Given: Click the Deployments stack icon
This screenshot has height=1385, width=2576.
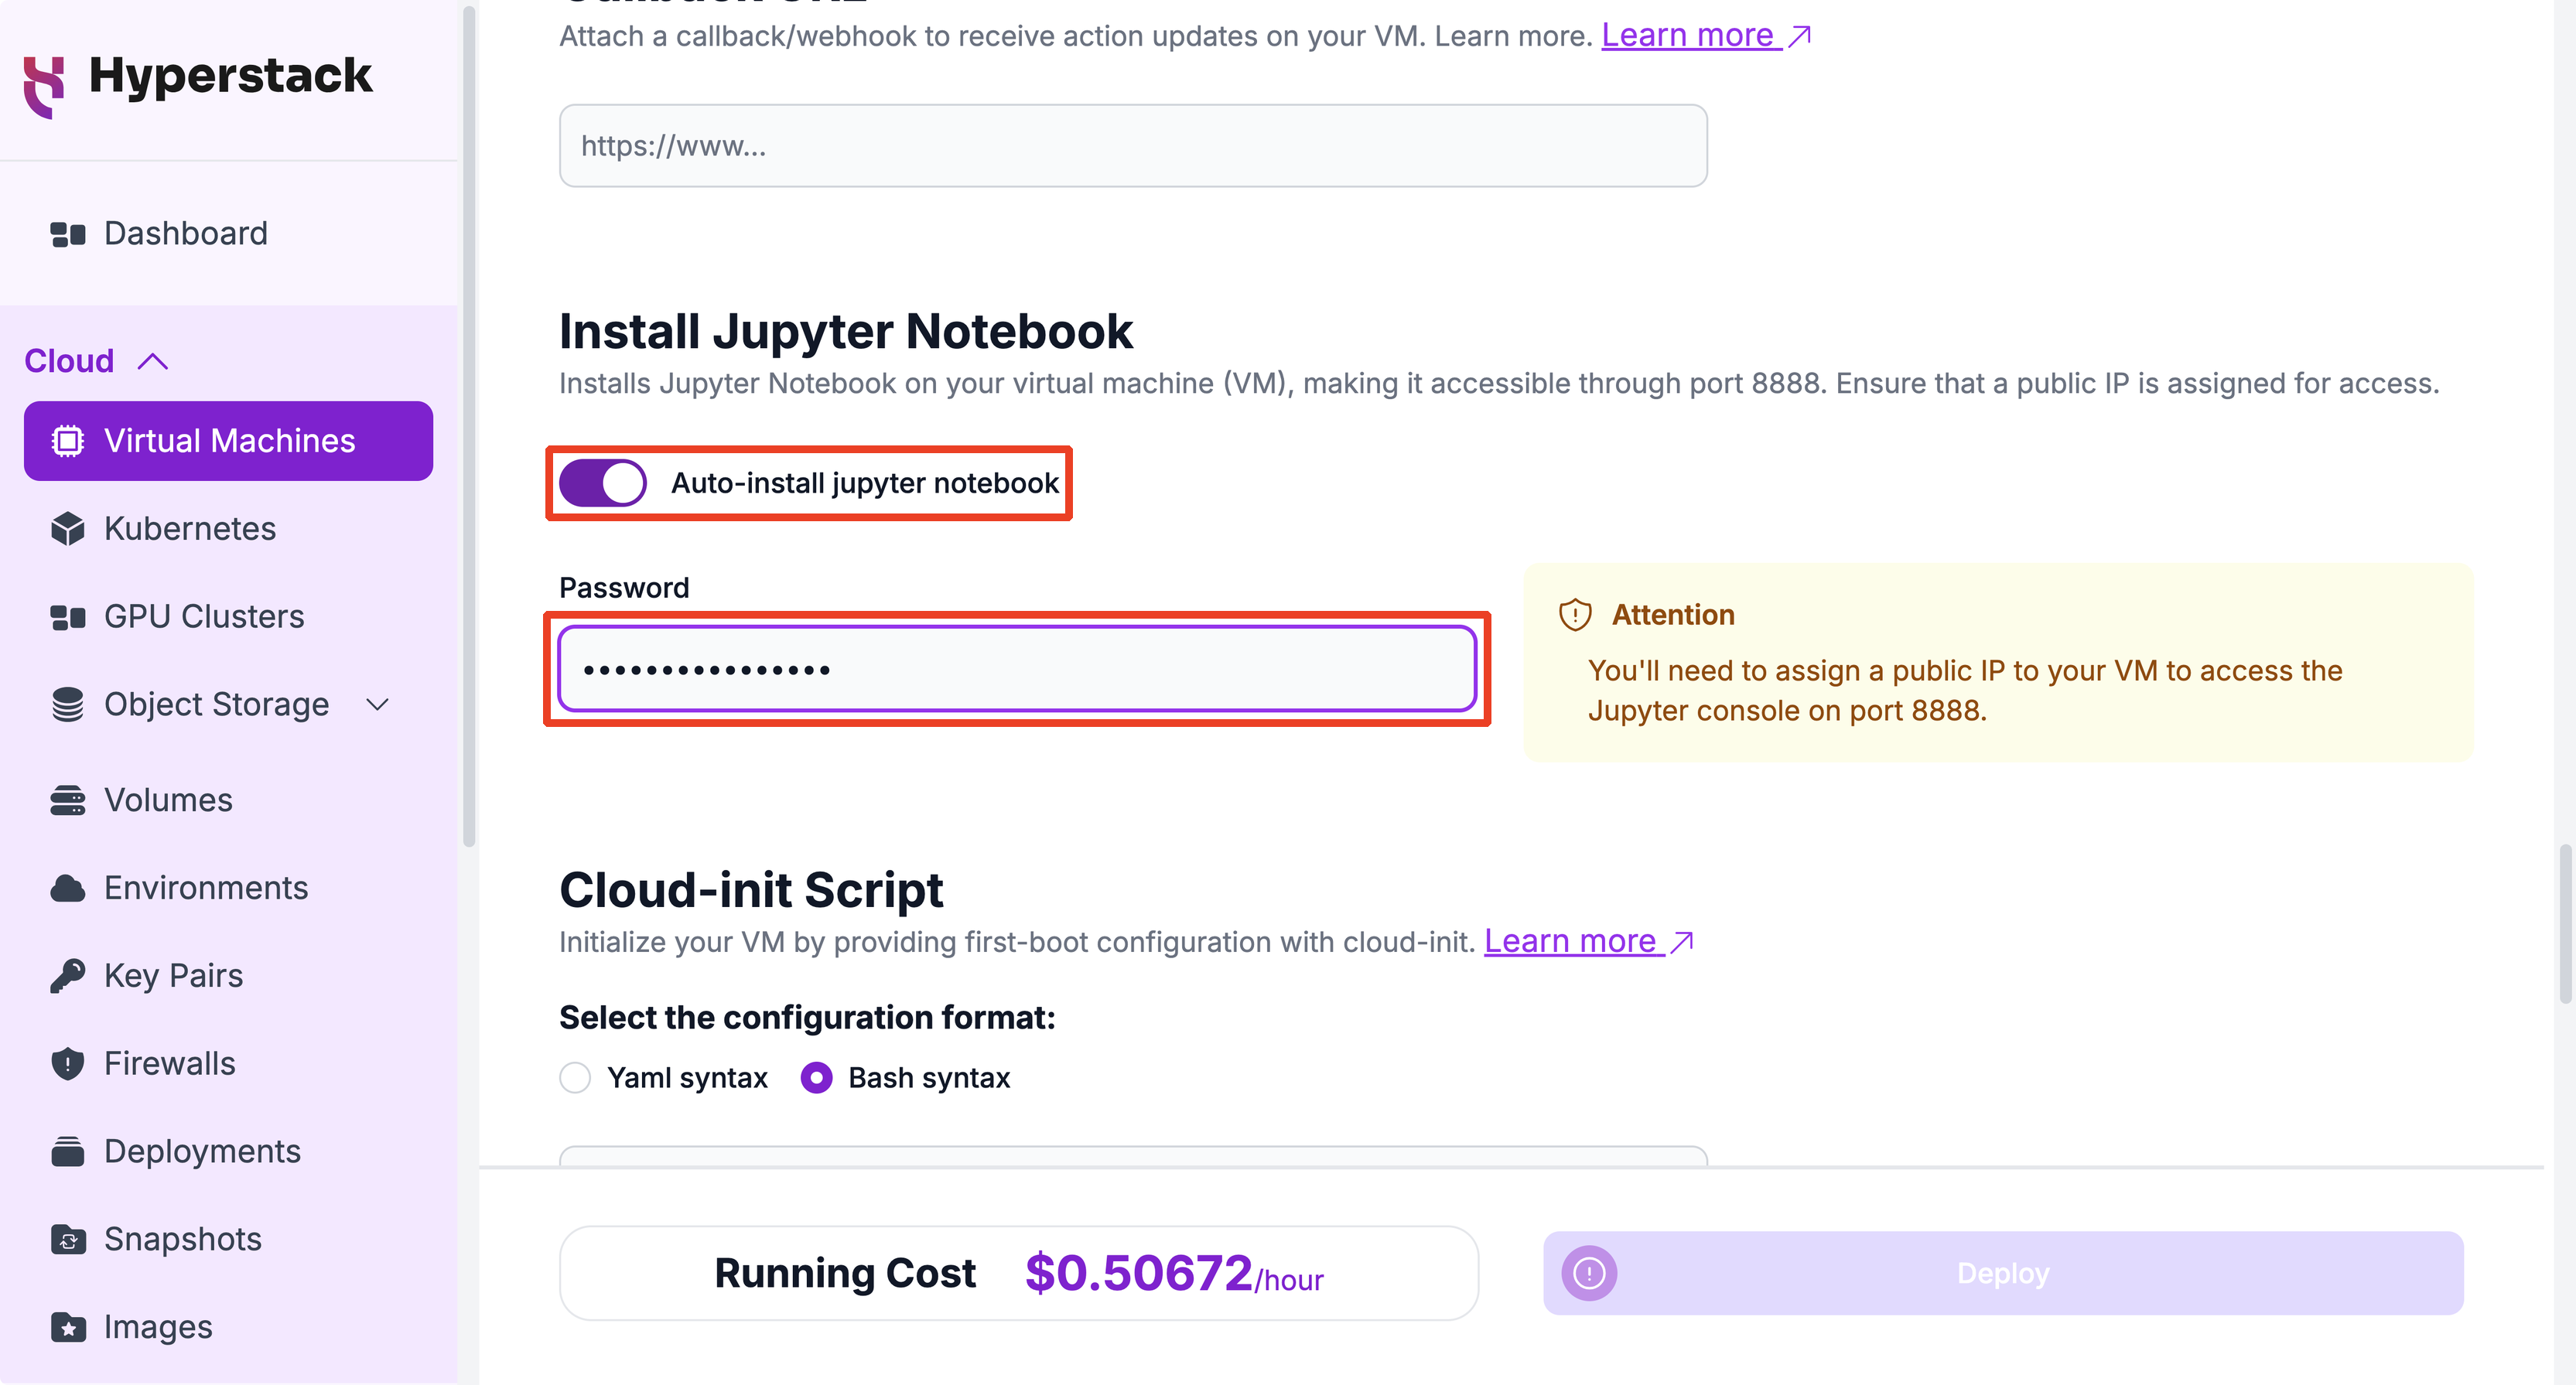Looking at the screenshot, I should click(x=67, y=1152).
